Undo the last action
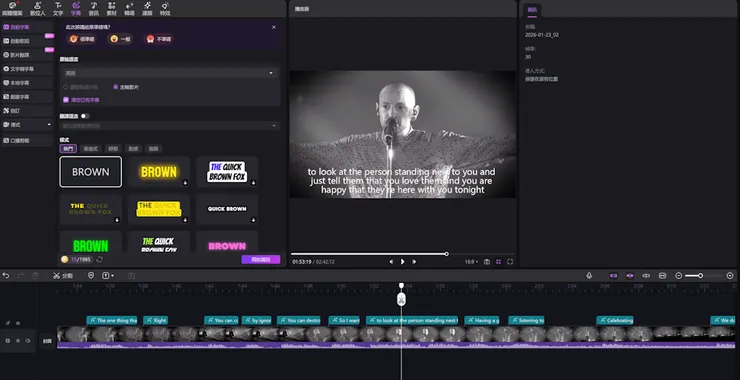The image size is (740, 380). tap(6, 275)
